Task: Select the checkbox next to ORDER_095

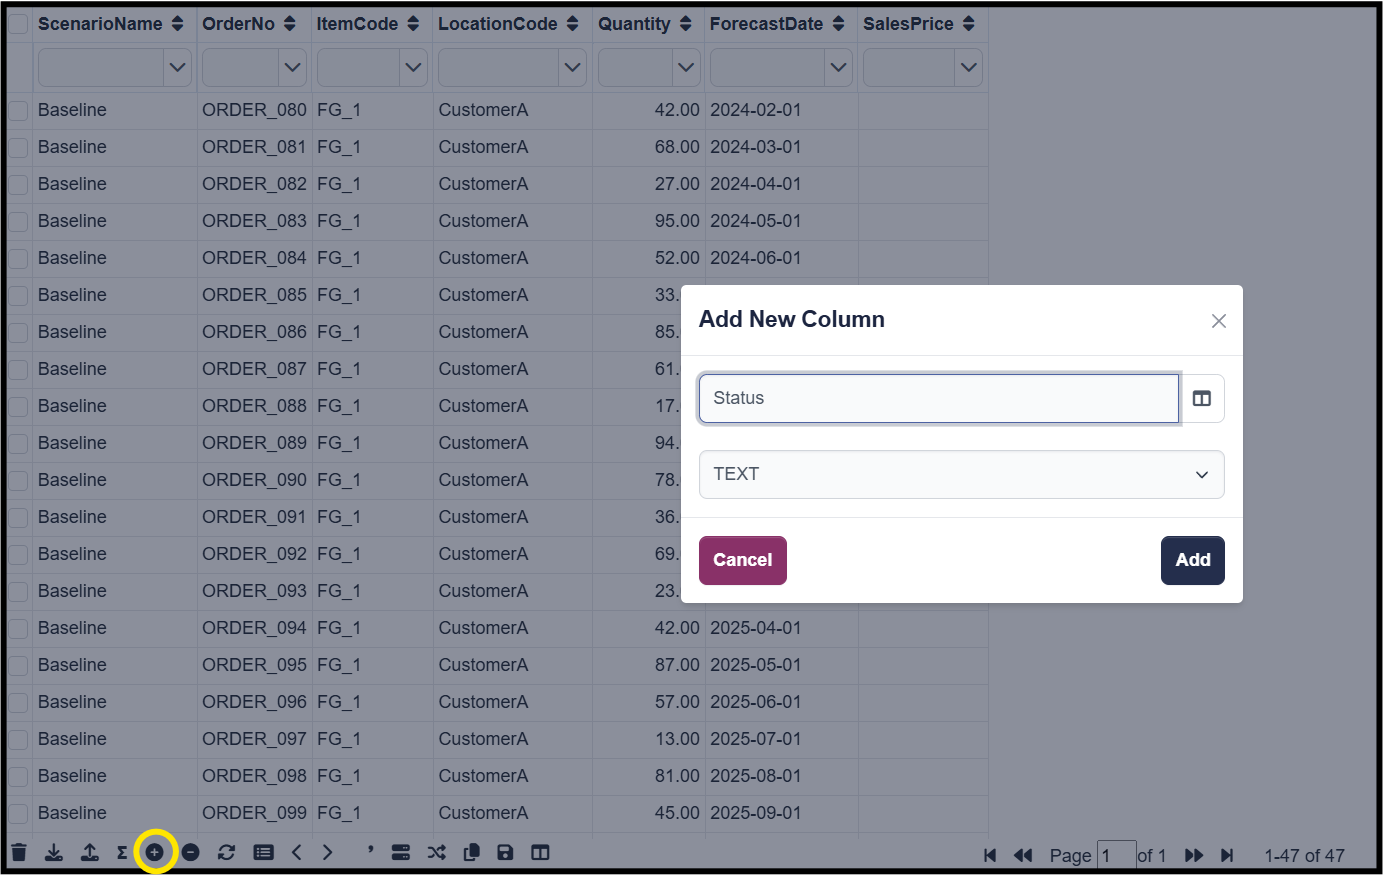Action: coord(17,665)
